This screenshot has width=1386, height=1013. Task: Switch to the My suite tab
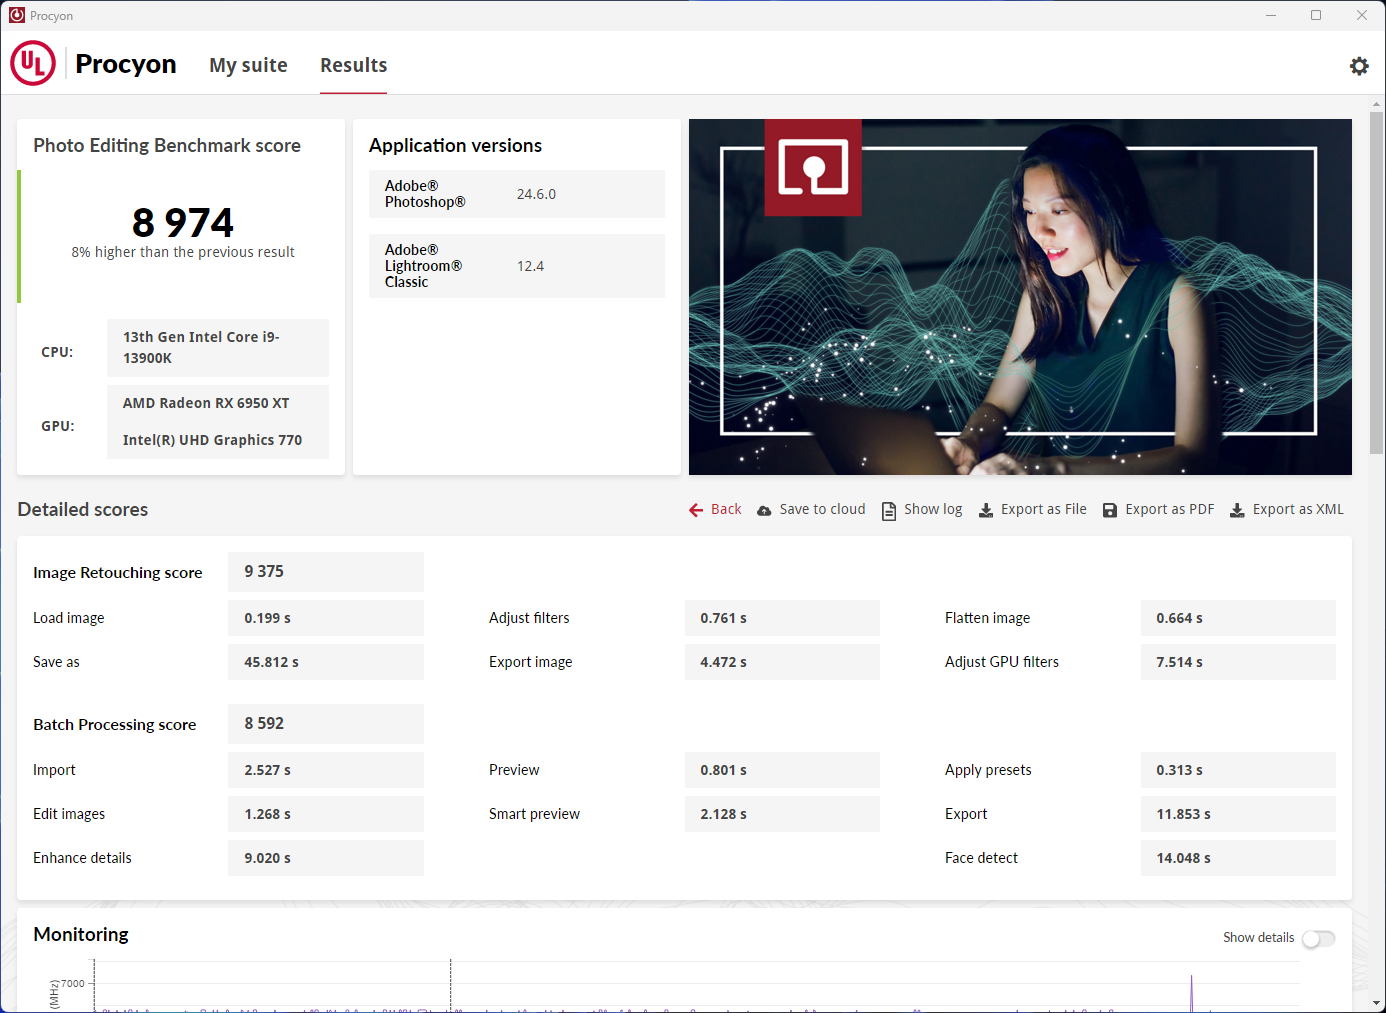click(248, 66)
